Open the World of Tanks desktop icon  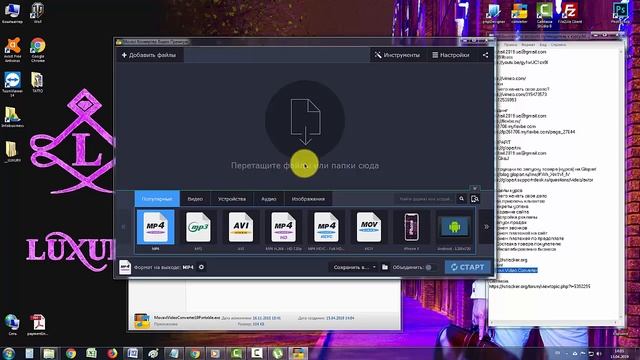tap(38, 13)
